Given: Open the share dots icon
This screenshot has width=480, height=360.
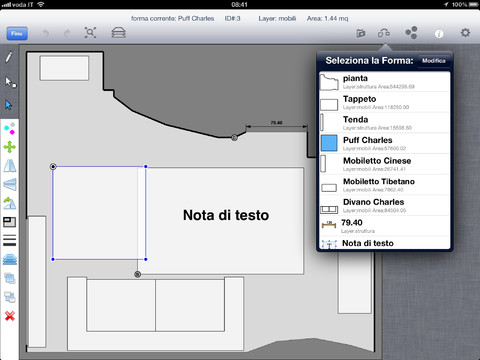Looking at the screenshot, I should [411, 33].
